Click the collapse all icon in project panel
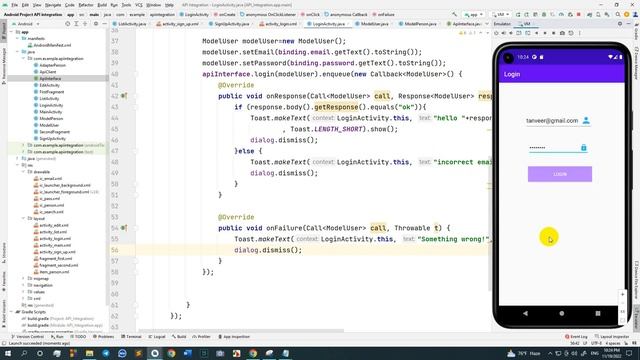The height and width of the screenshot is (360, 640). [85, 24]
